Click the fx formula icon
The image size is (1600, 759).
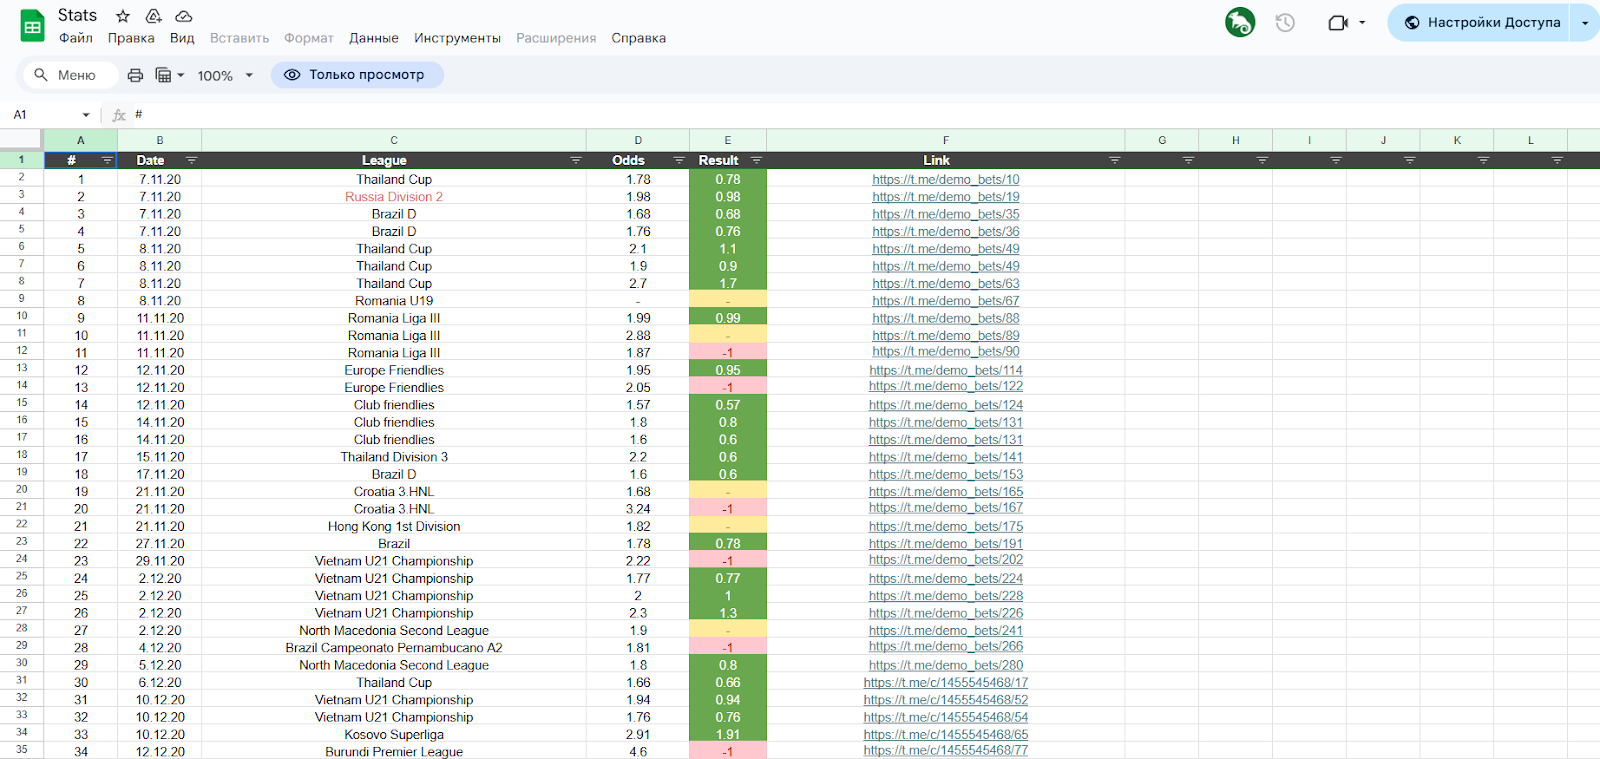pos(119,115)
